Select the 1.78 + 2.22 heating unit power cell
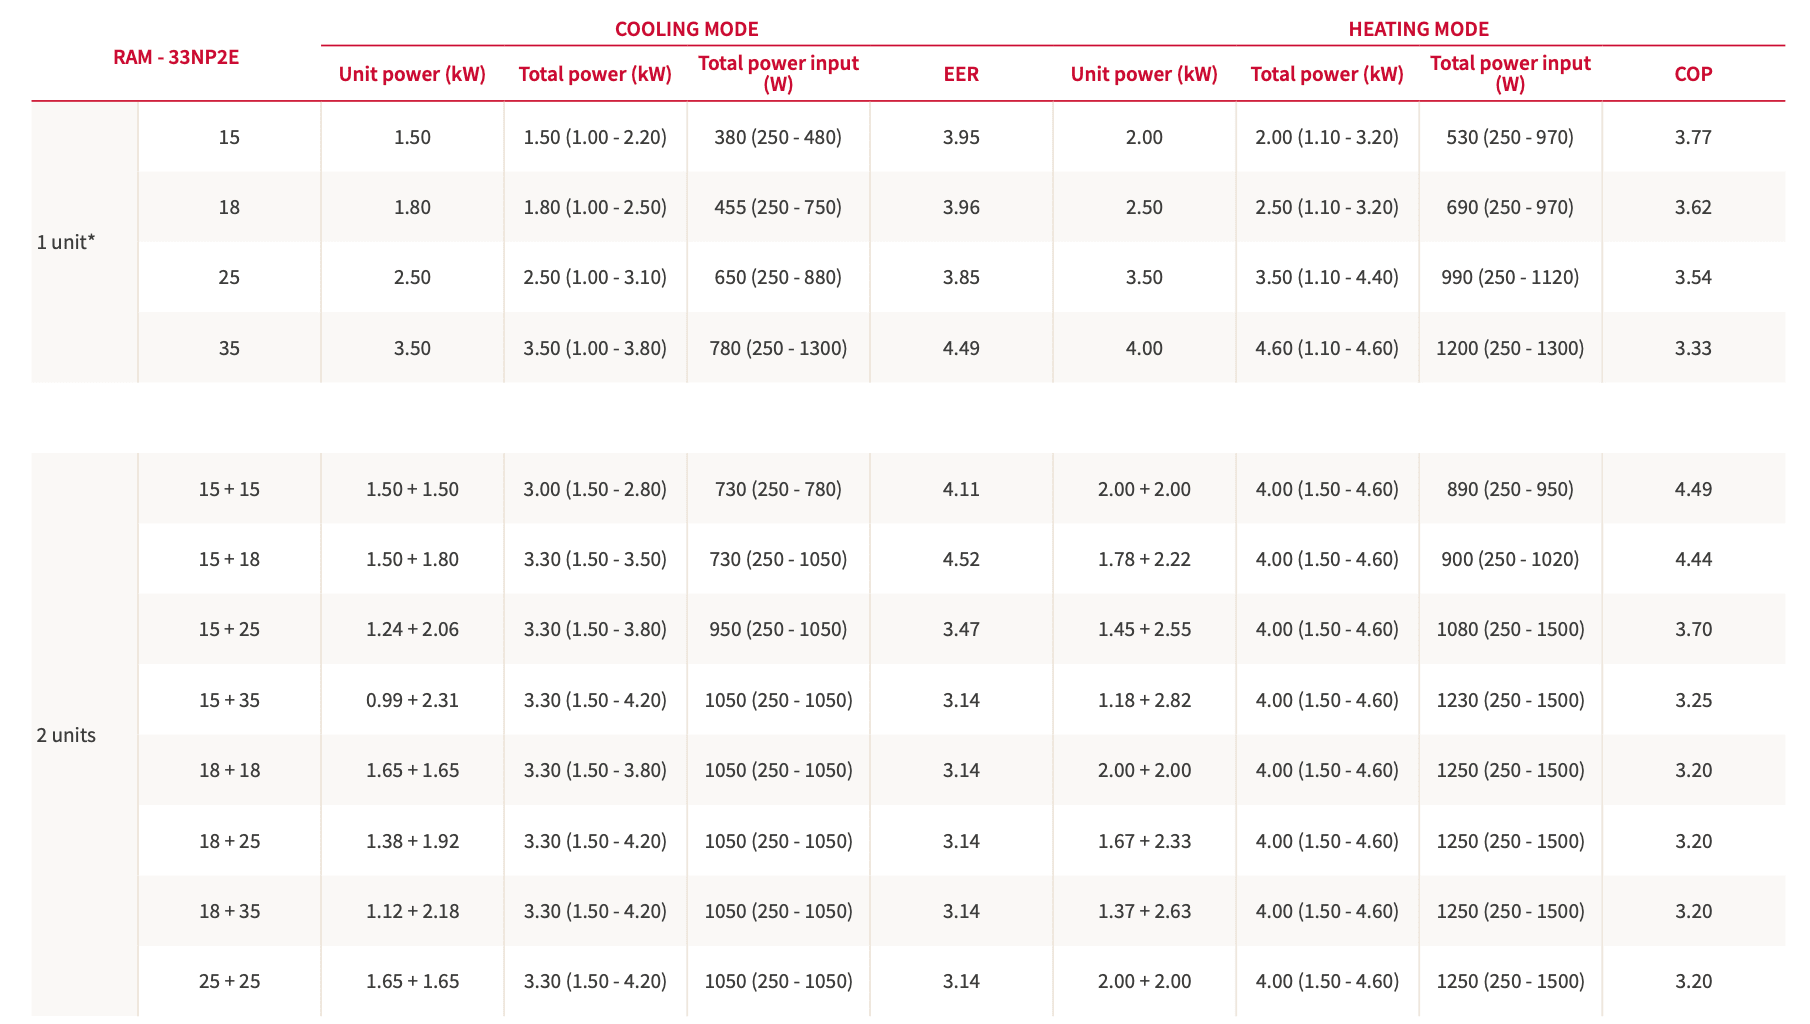This screenshot has width=1810, height=1024. coord(1144,559)
